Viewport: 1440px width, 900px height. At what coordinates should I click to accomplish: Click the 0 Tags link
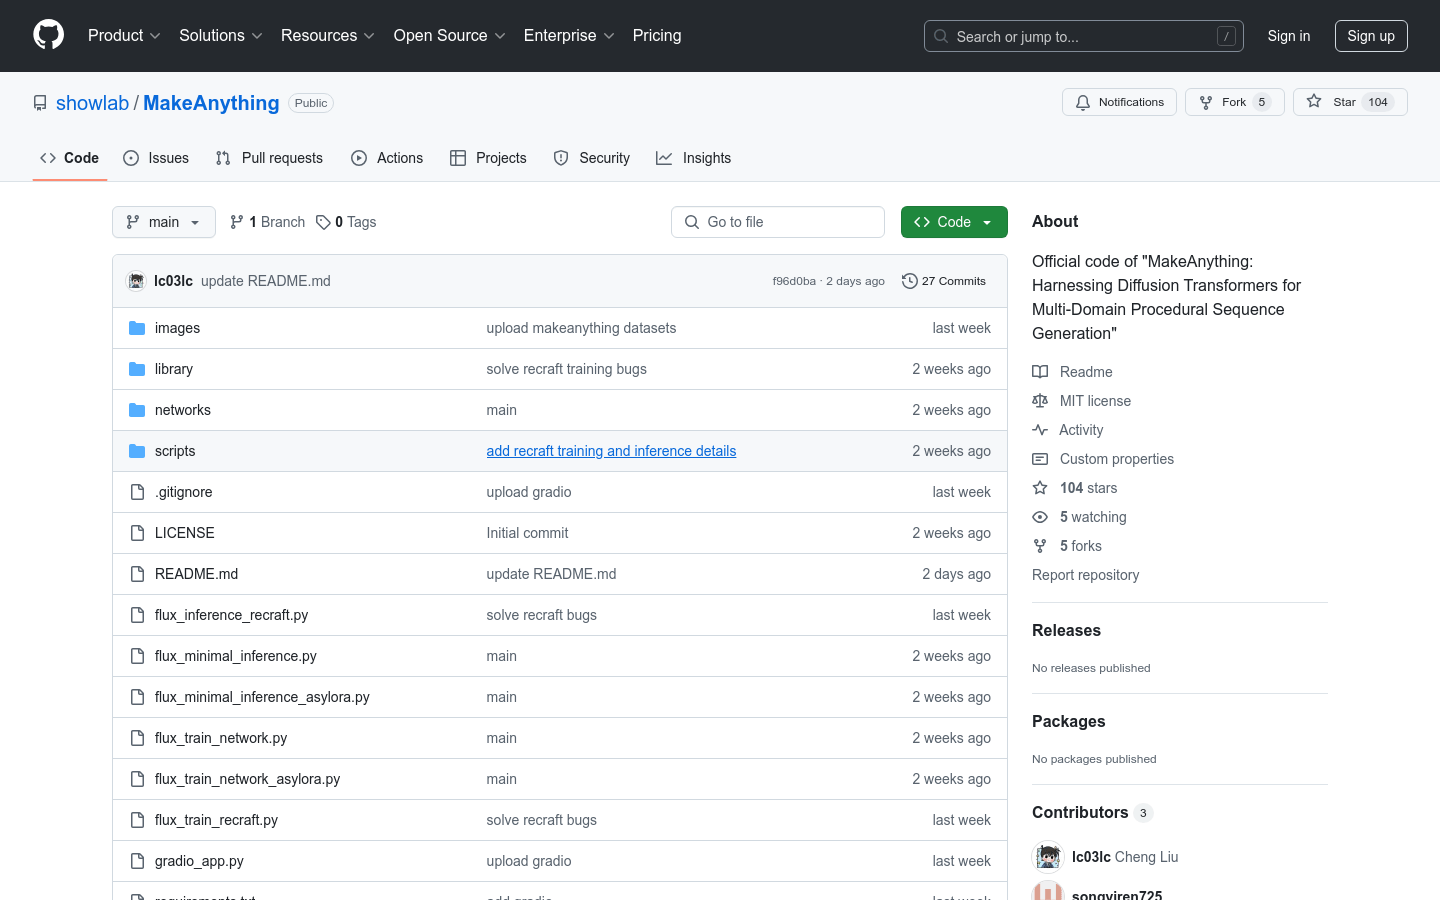346,222
